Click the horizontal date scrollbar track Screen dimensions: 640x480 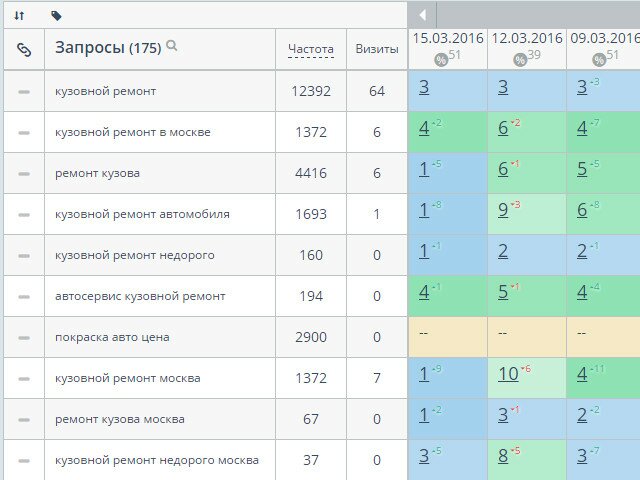pos(538,15)
